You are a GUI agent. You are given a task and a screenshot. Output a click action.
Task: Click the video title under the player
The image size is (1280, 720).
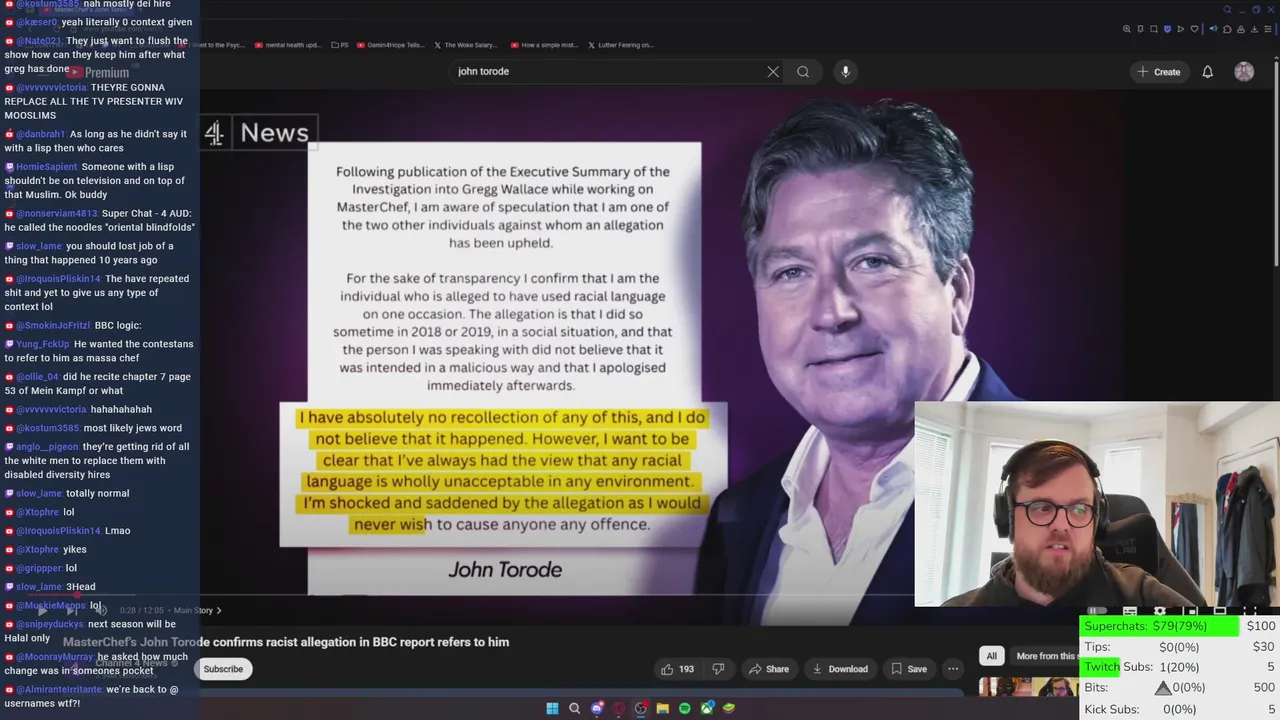coord(286,642)
